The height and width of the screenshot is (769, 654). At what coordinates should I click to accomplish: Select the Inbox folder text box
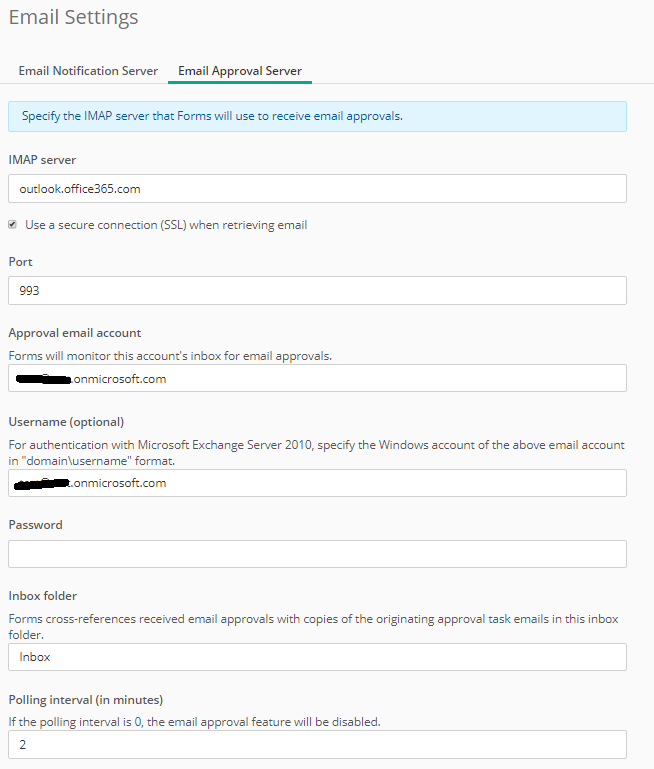coord(317,657)
